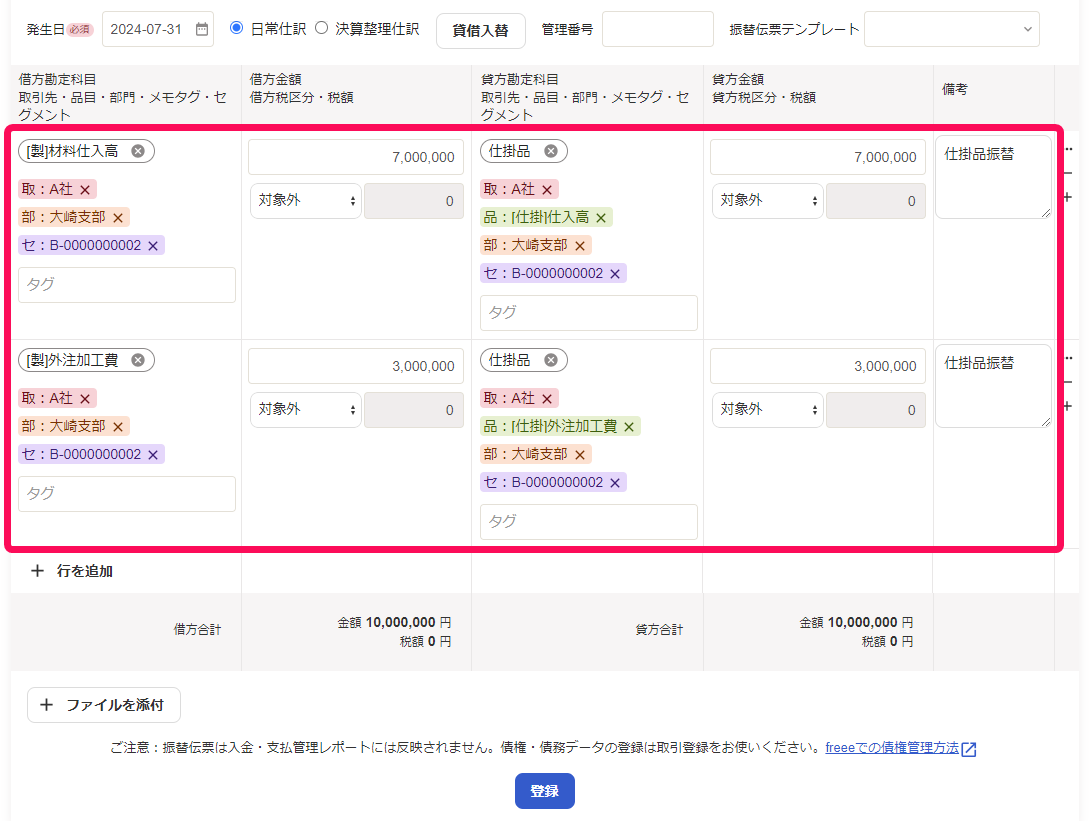The image size is (1090, 821).
Task: Click 貸方勘定科目 column header
Action: click(519, 79)
